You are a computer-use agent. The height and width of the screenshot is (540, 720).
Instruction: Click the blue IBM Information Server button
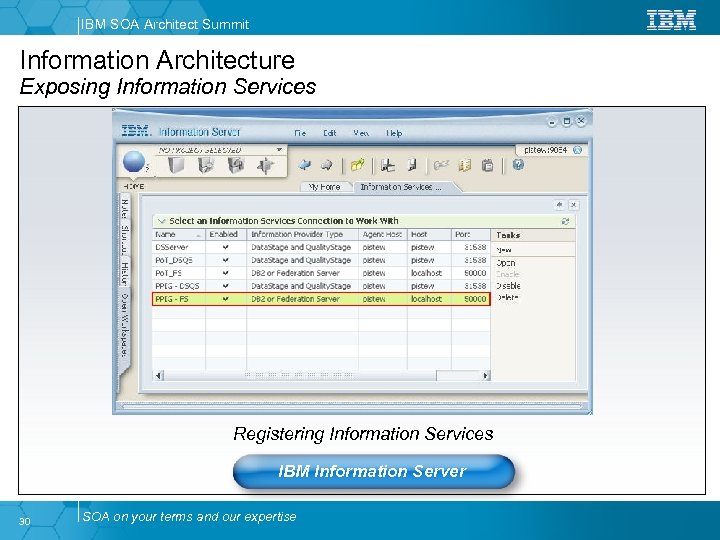pos(373,471)
